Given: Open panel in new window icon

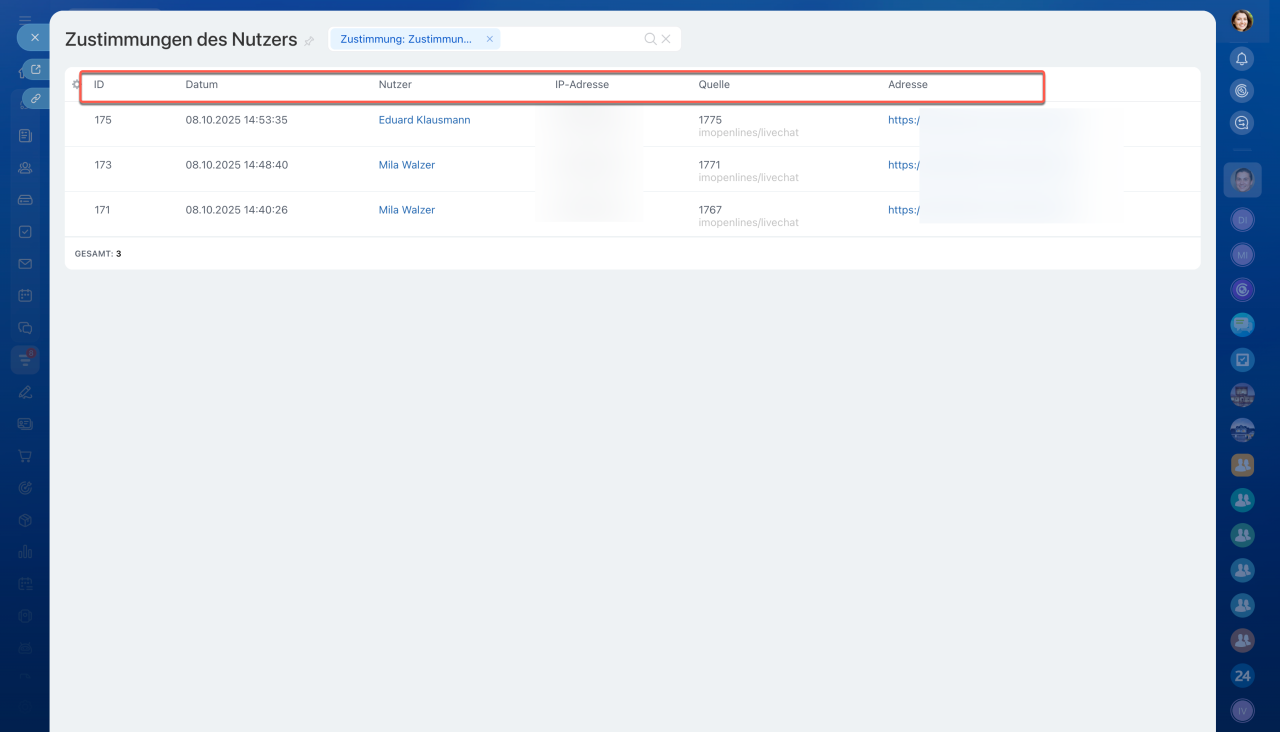Looking at the screenshot, I should tap(36, 70).
